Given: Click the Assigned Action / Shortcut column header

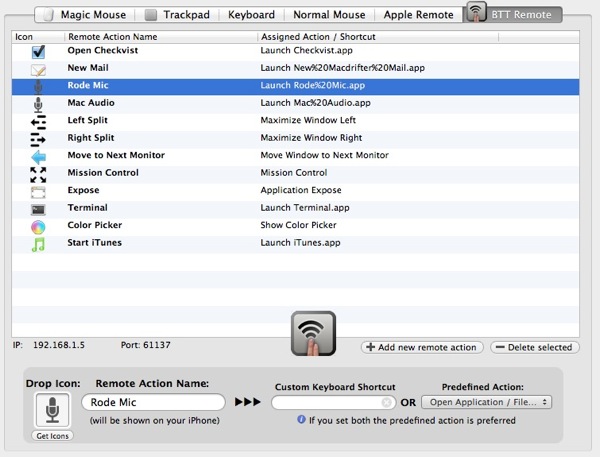Looking at the screenshot, I should [x=378, y=37].
